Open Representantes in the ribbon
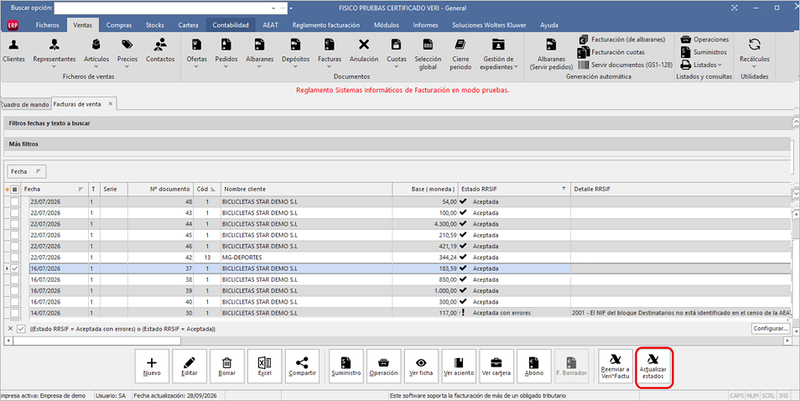Viewport: 800px width, 401px height. point(54,53)
